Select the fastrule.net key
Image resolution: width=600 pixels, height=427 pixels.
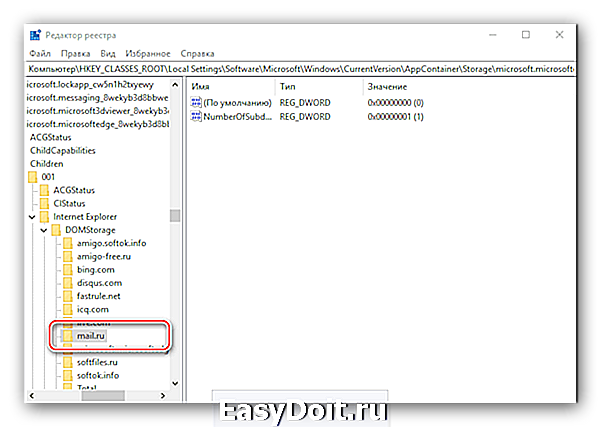[98, 296]
